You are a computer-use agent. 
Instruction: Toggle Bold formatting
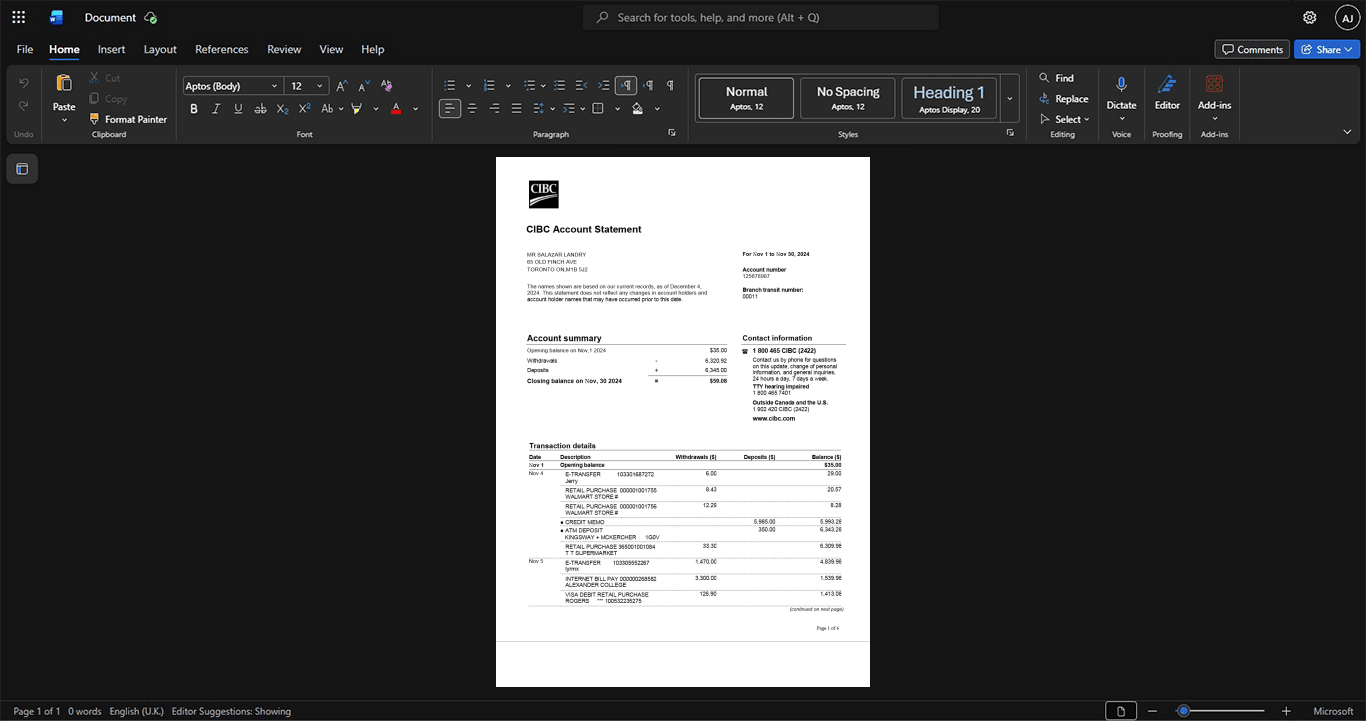point(194,108)
